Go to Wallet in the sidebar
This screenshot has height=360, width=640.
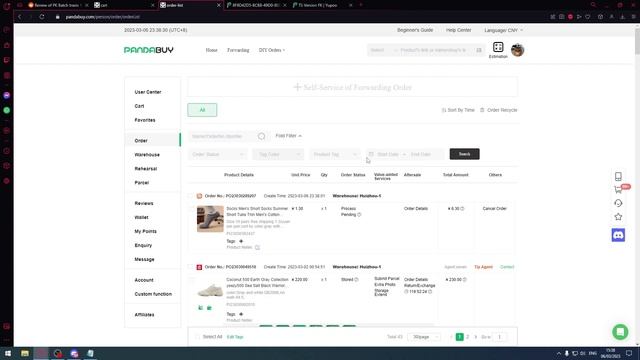(141, 218)
